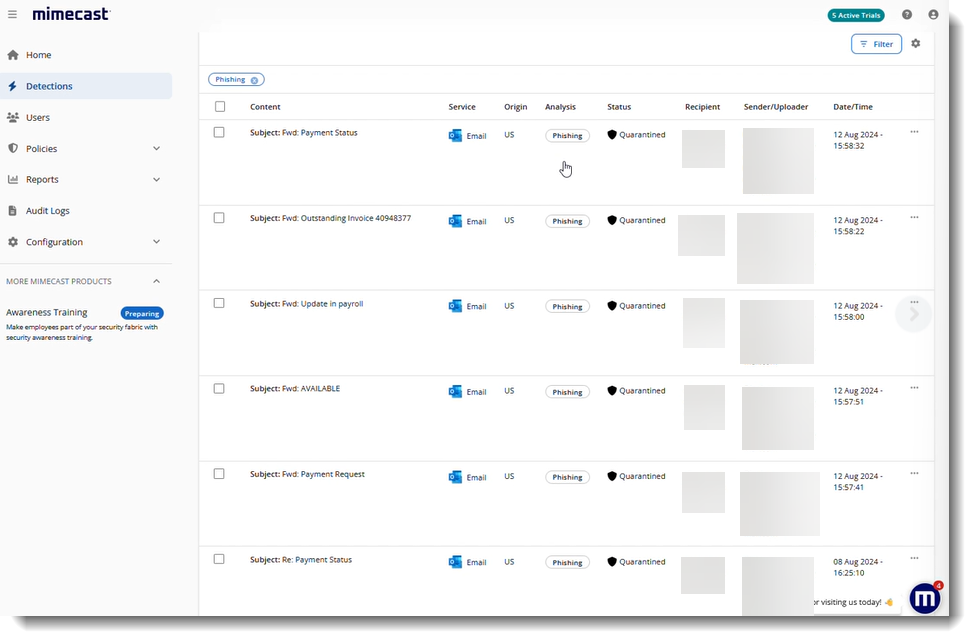Collapse the More Mimecast Products section
976x643 pixels.
coord(156,281)
